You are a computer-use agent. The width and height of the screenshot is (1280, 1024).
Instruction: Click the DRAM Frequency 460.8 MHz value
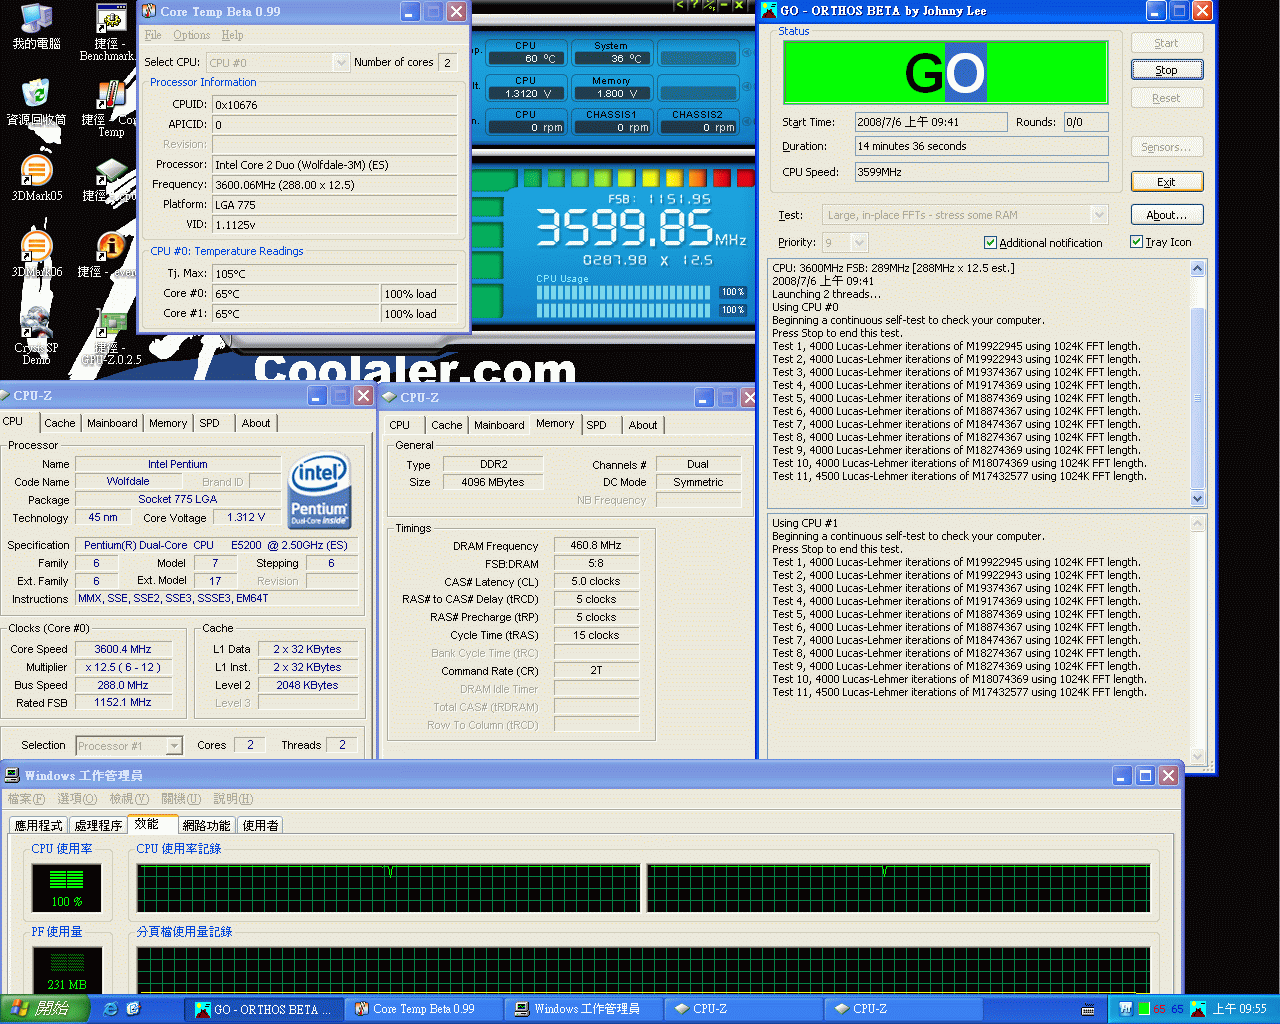[596, 546]
